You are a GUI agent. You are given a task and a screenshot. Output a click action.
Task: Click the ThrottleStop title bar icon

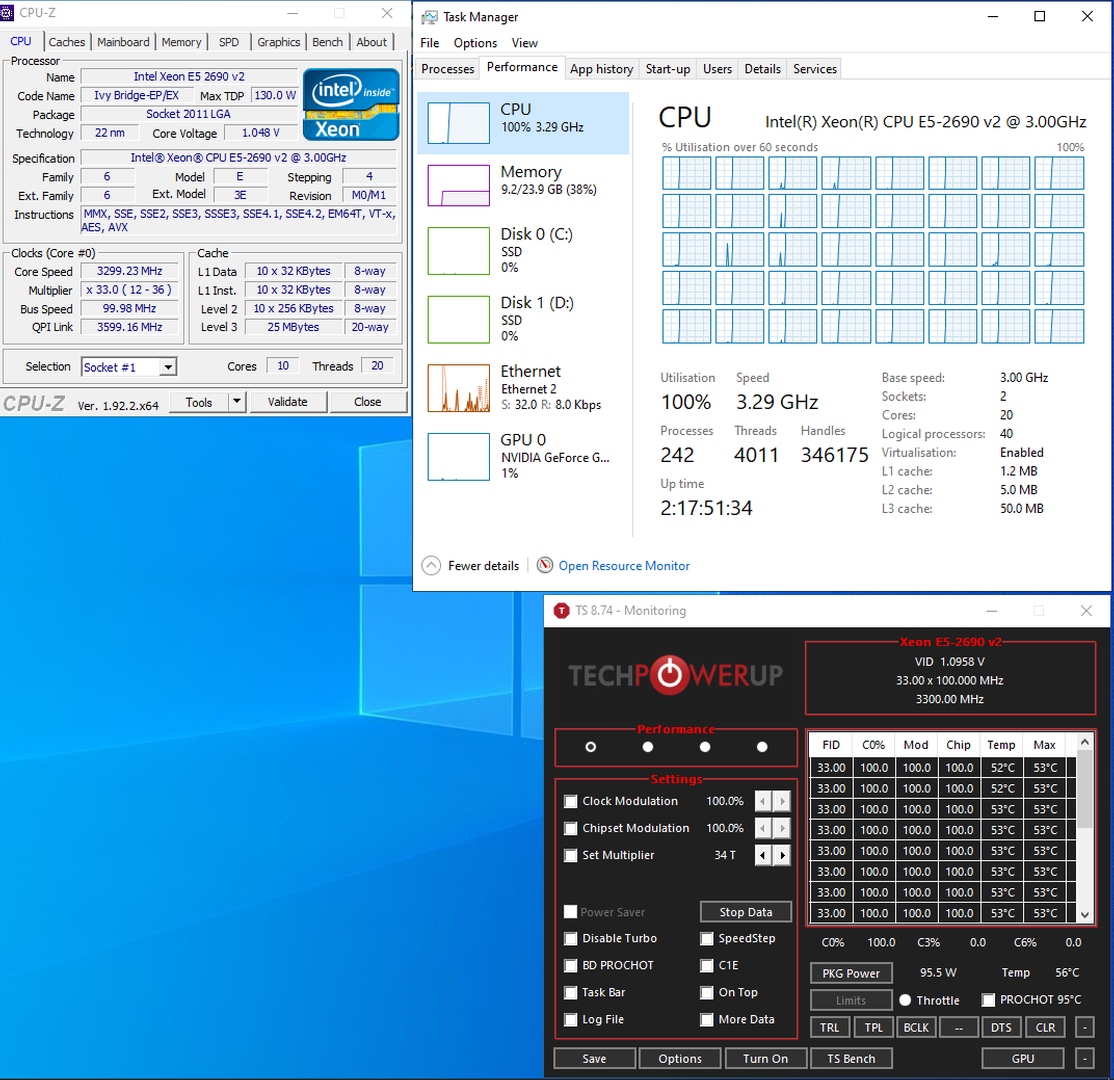(561, 610)
